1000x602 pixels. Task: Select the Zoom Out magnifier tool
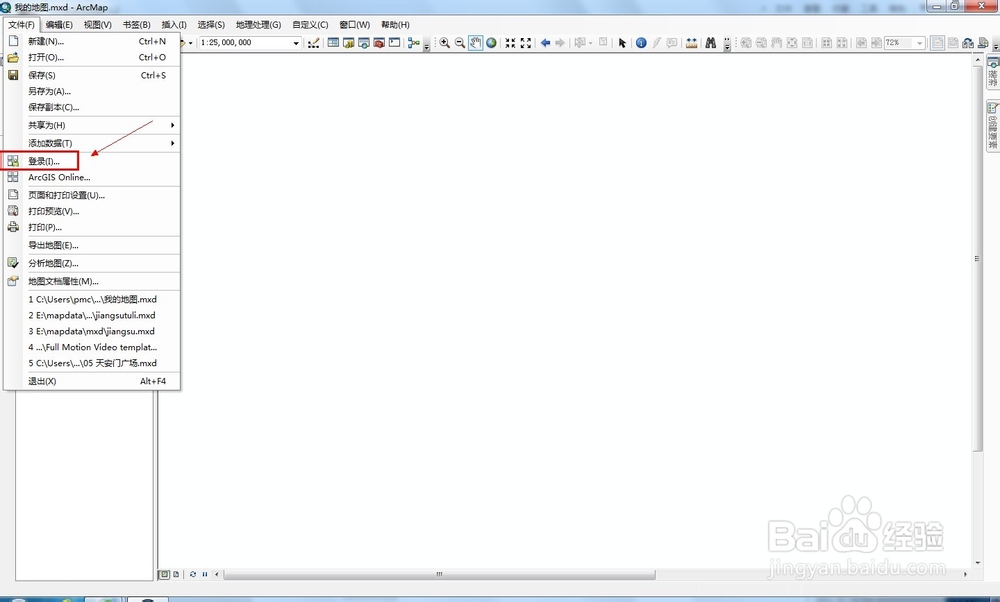click(460, 43)
